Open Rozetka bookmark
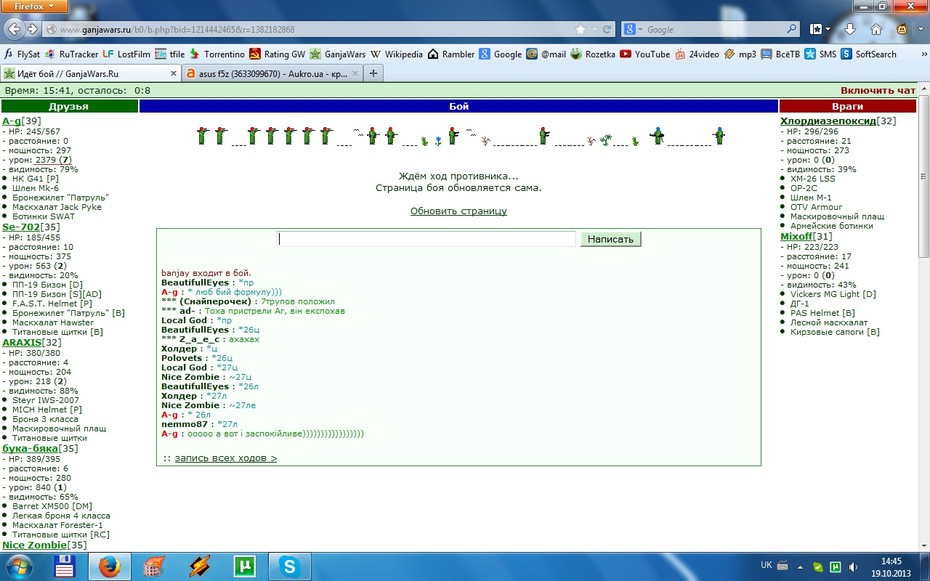Image resolution: width=930 pixels, height=581 pixels. click(x=593, y=54)
